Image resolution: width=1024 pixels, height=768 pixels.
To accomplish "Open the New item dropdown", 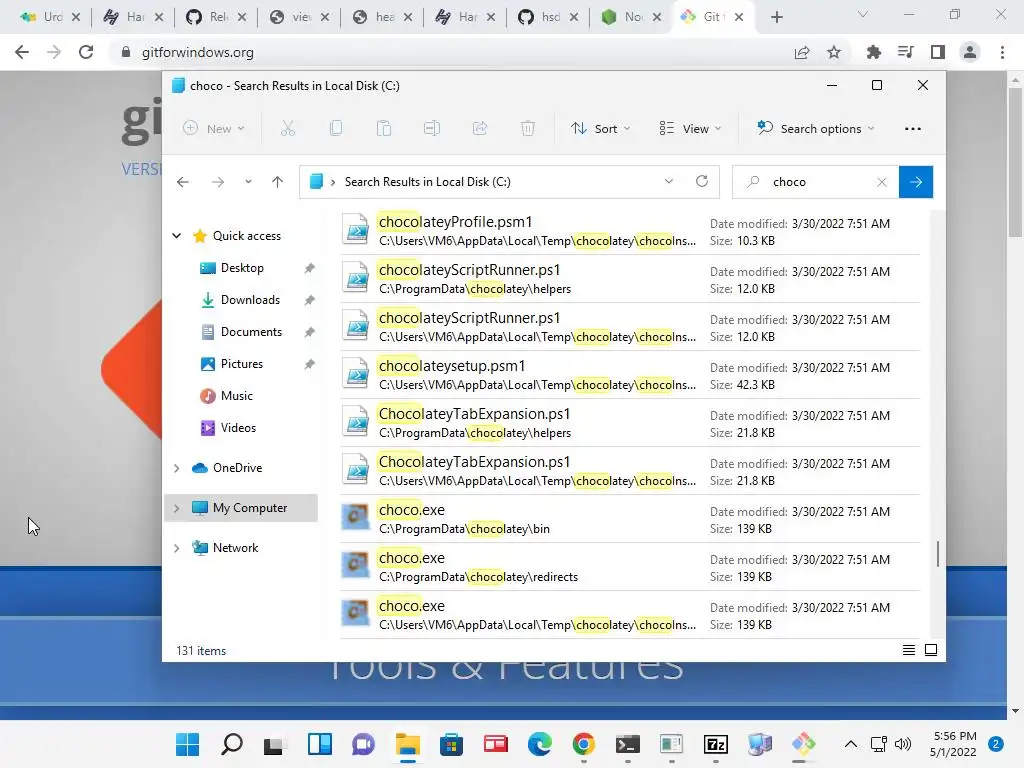I will click(214, 129).
